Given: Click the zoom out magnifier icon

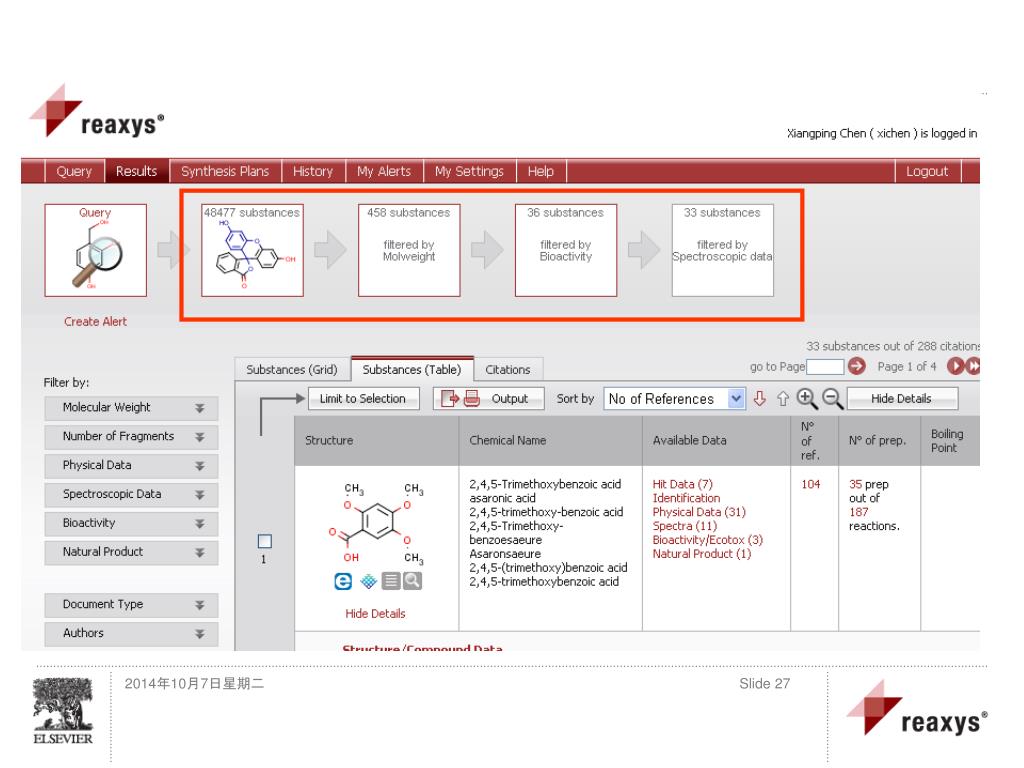Looking at the screenshot, I should 832,398.
